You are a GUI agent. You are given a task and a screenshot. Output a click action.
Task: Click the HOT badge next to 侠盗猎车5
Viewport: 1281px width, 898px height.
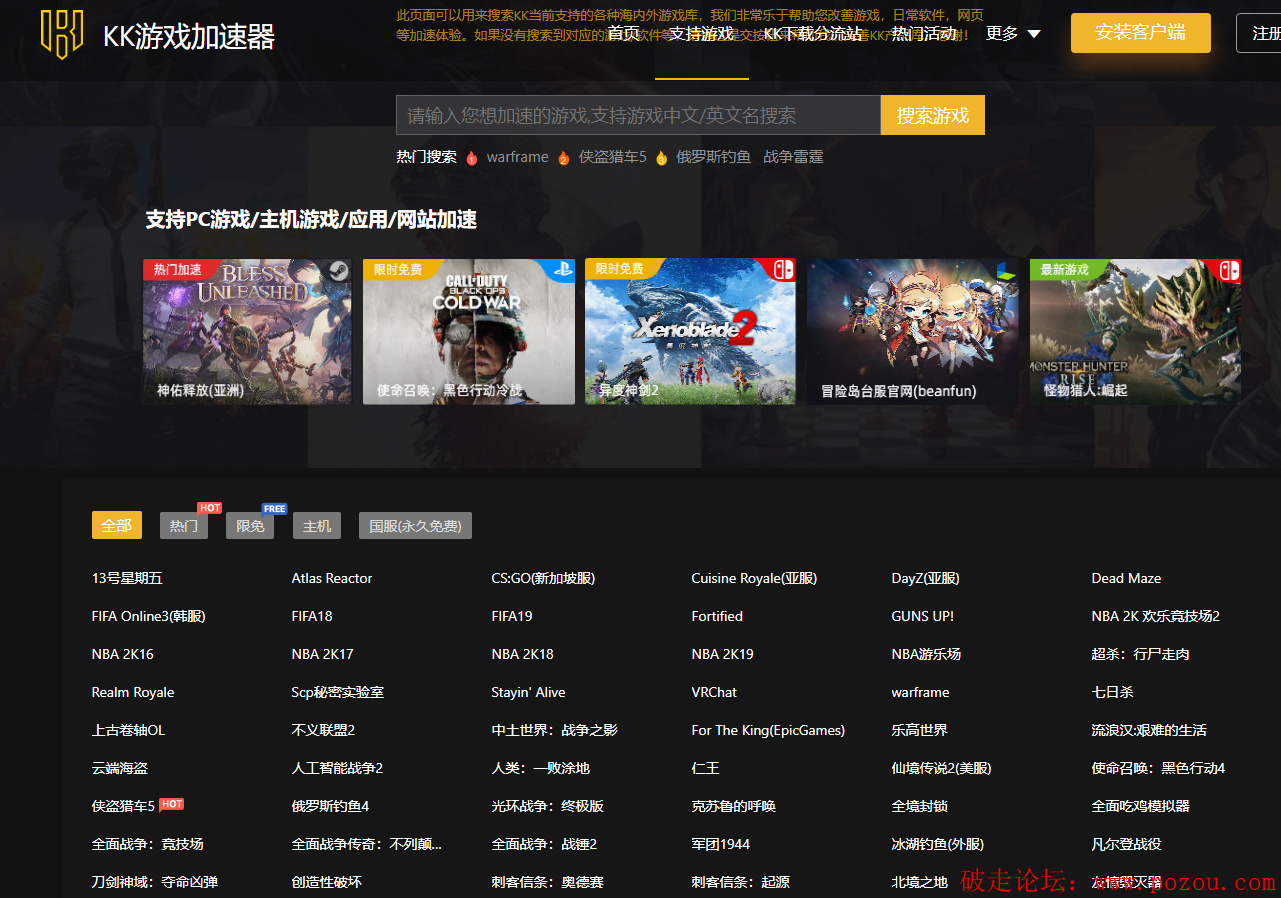(172, 804)
